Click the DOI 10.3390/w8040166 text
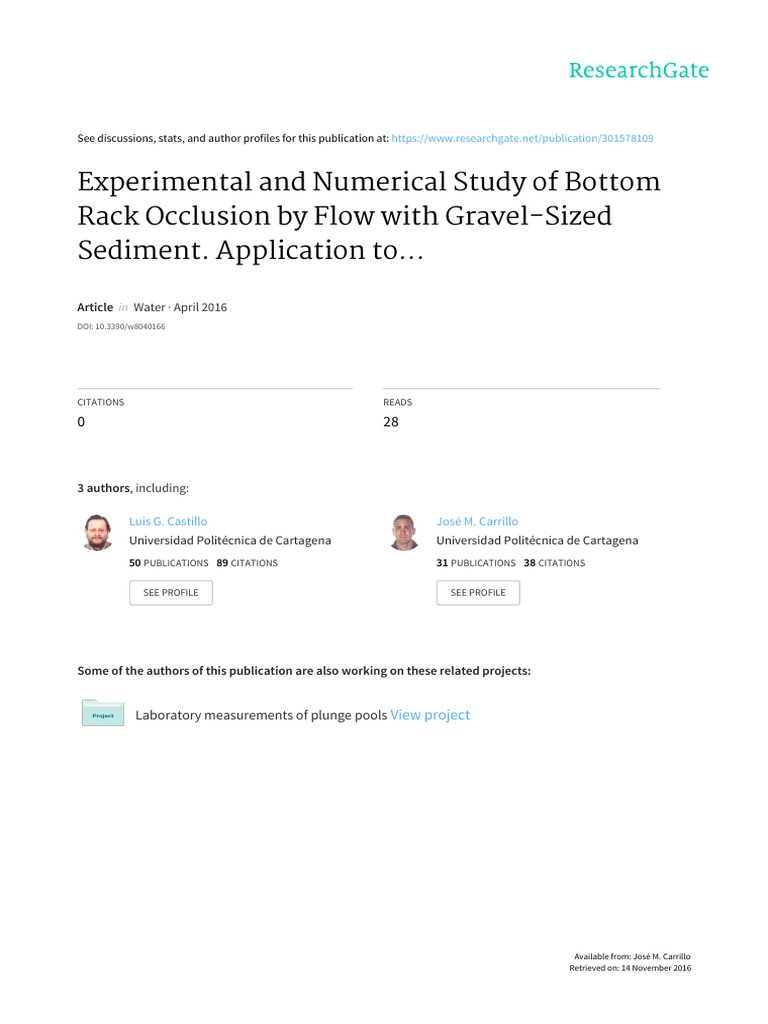 pos(121,327)
